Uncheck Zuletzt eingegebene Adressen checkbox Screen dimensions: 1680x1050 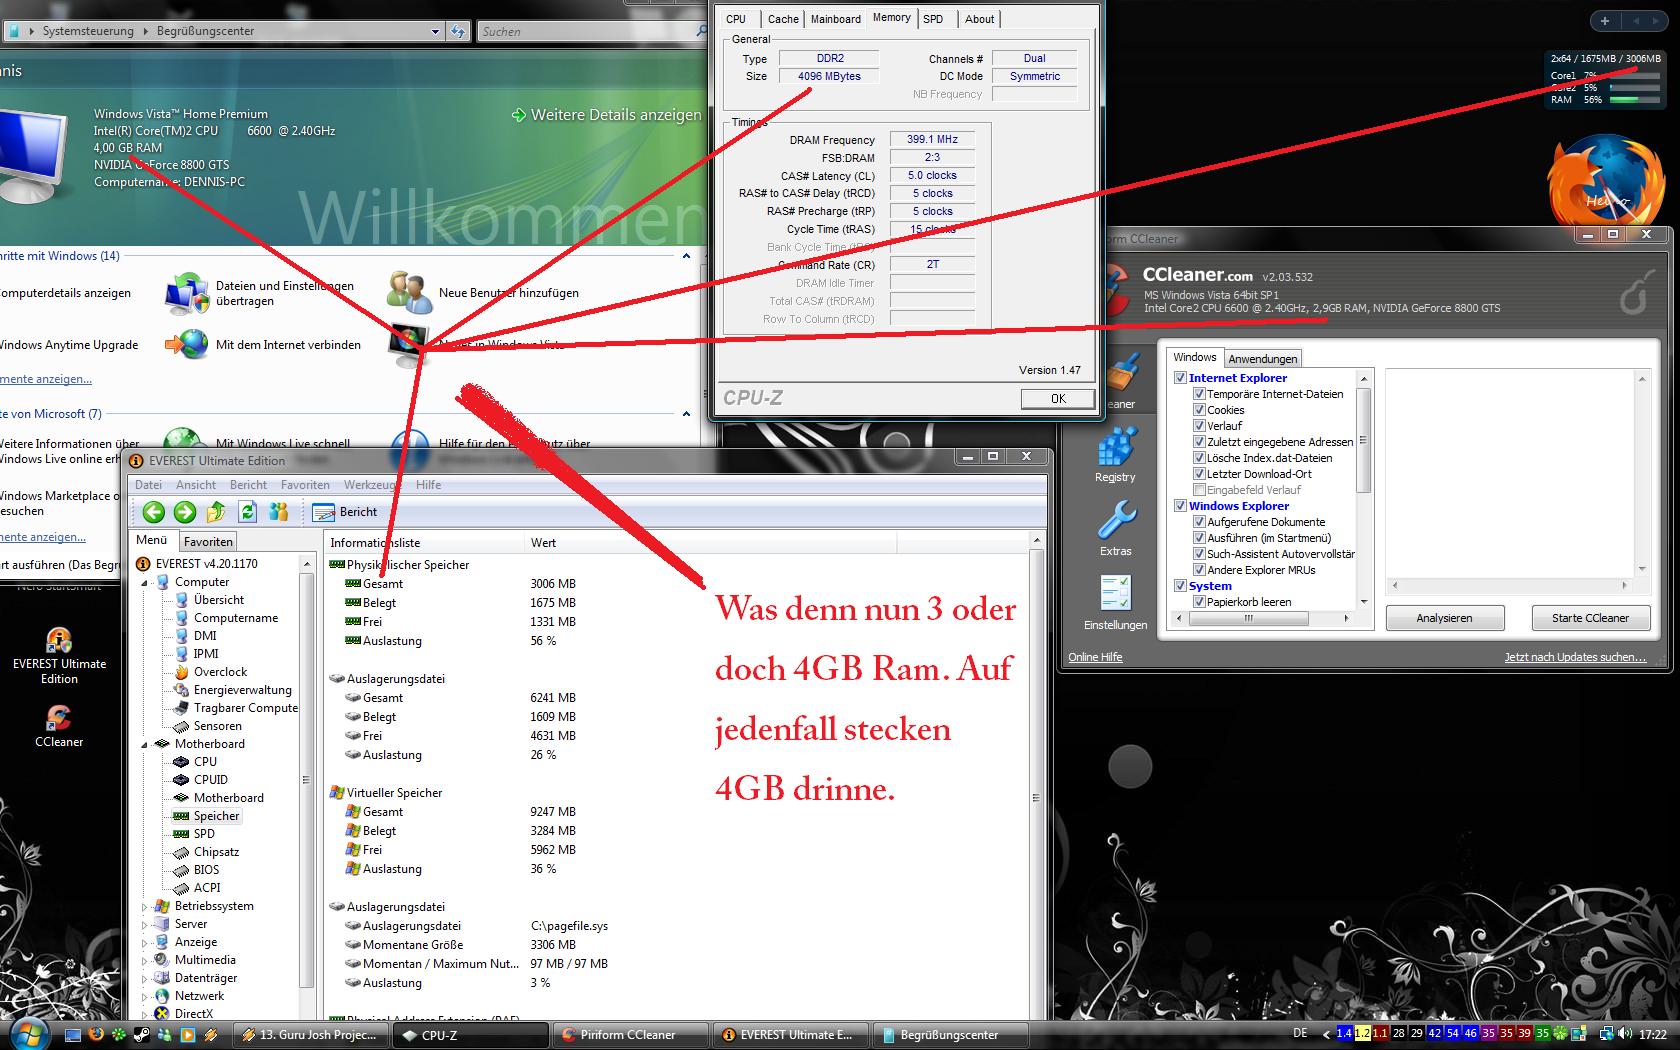1199,442
